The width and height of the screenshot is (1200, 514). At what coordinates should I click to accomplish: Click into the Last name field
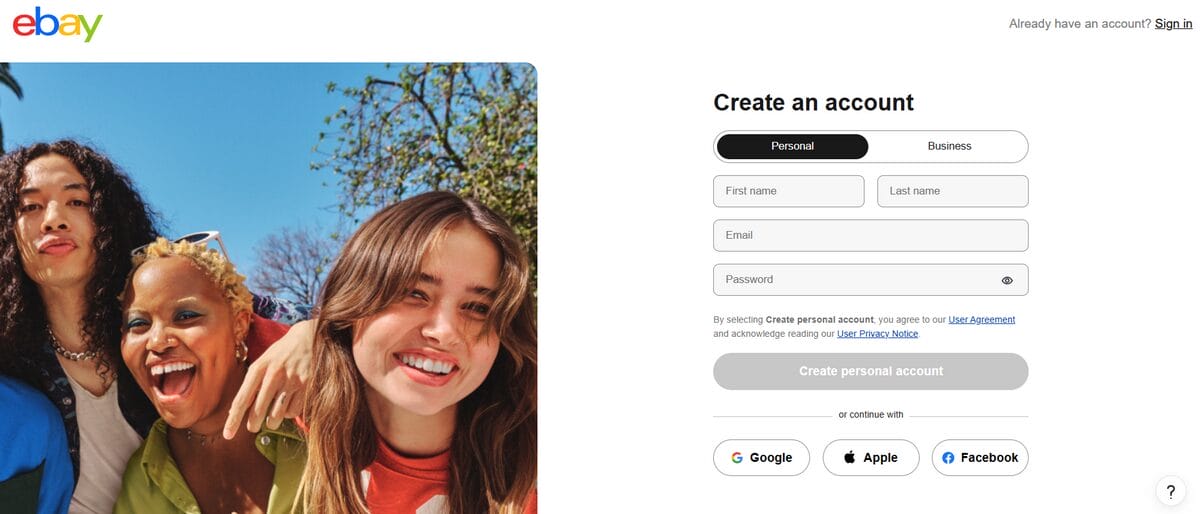(952, 191)
